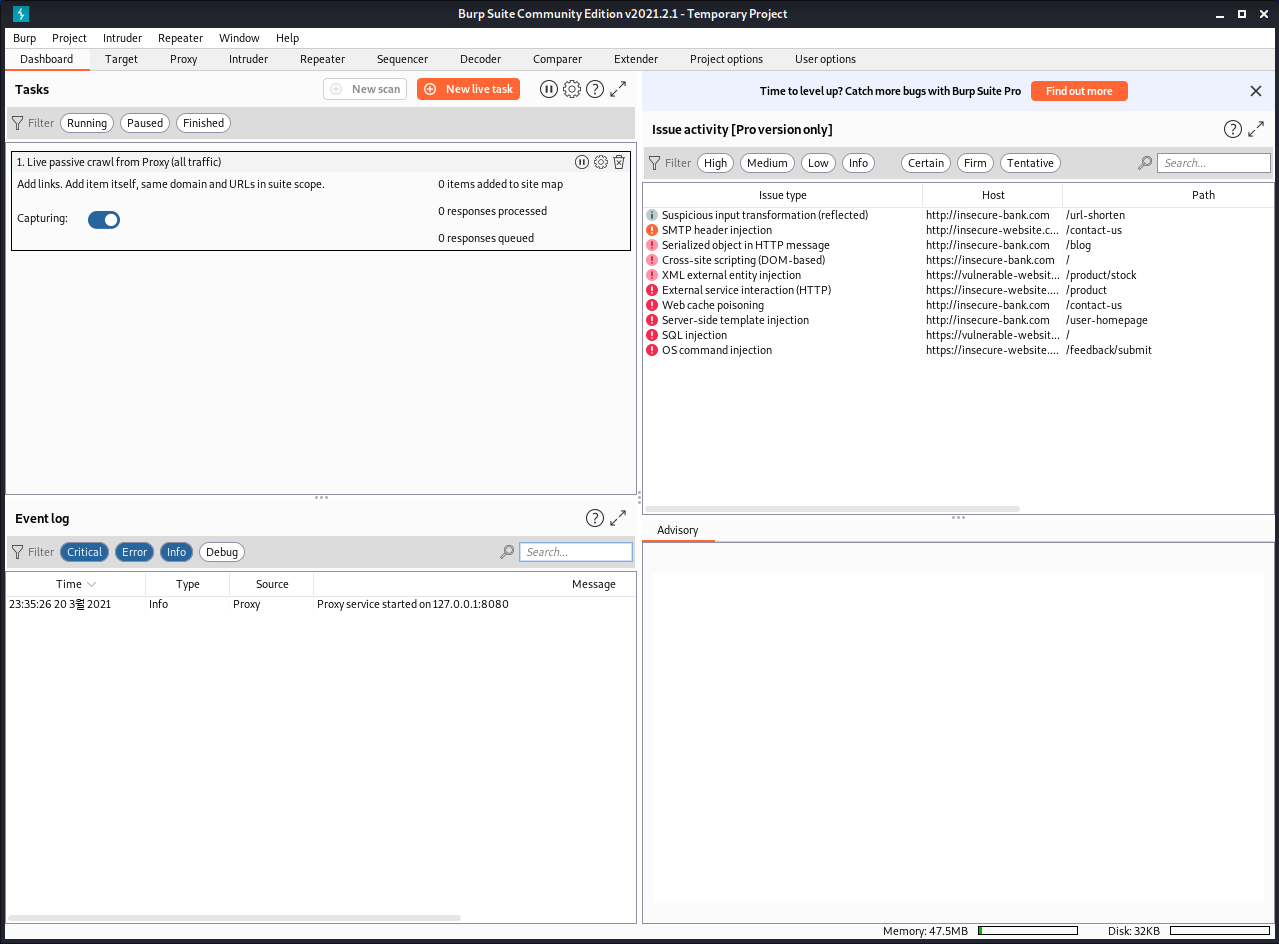Open Event log help icon

tap(595, 518)
